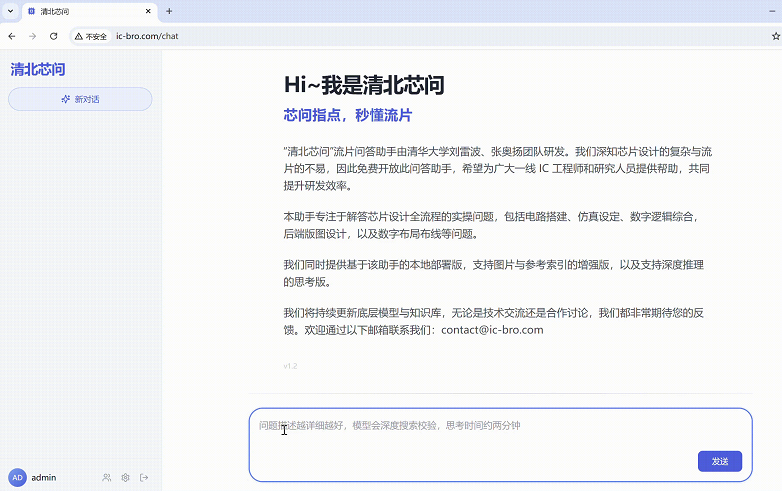Open settings gear in sidebar footer
Viewport: 782px width, 491px height.
126,478
